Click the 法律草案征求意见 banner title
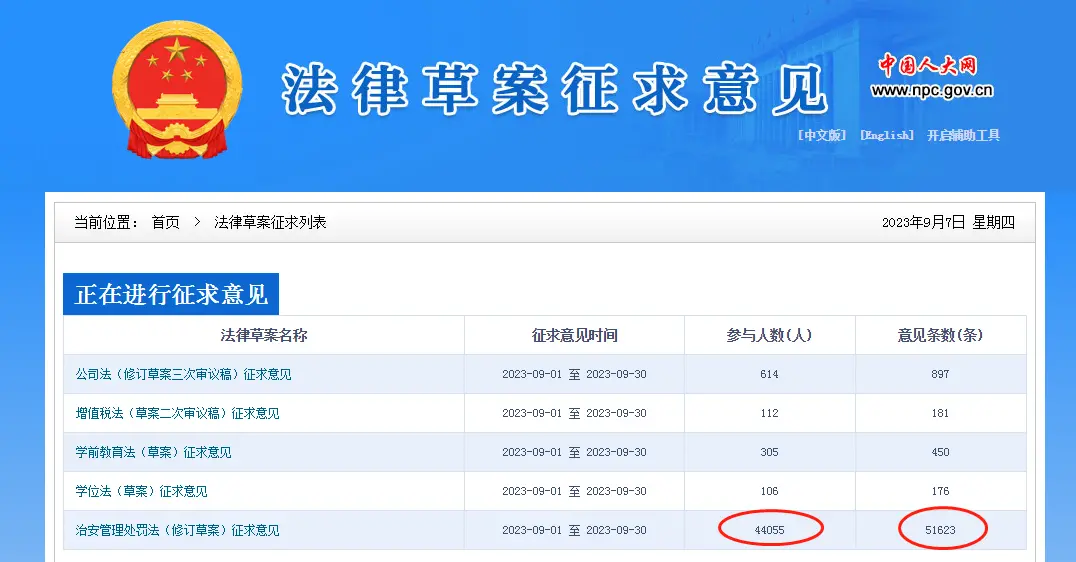 555,90
